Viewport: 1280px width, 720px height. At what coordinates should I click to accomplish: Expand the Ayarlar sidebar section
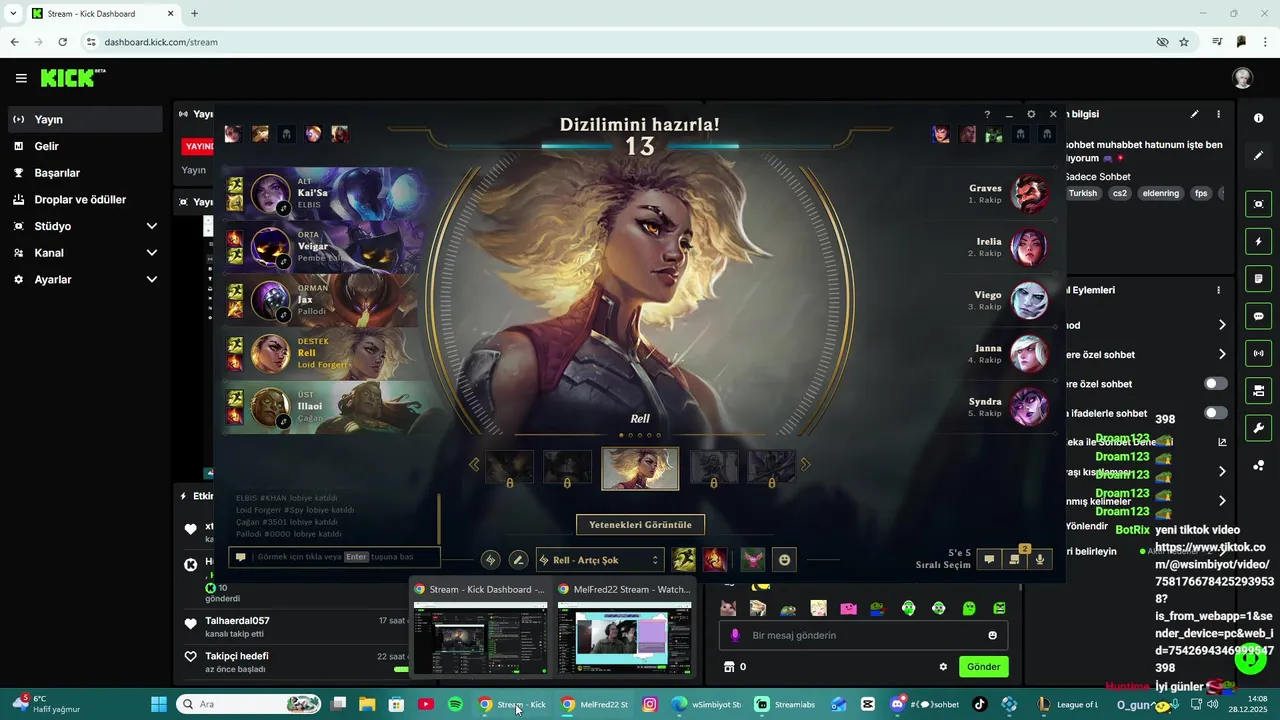(x=85, y=280)
